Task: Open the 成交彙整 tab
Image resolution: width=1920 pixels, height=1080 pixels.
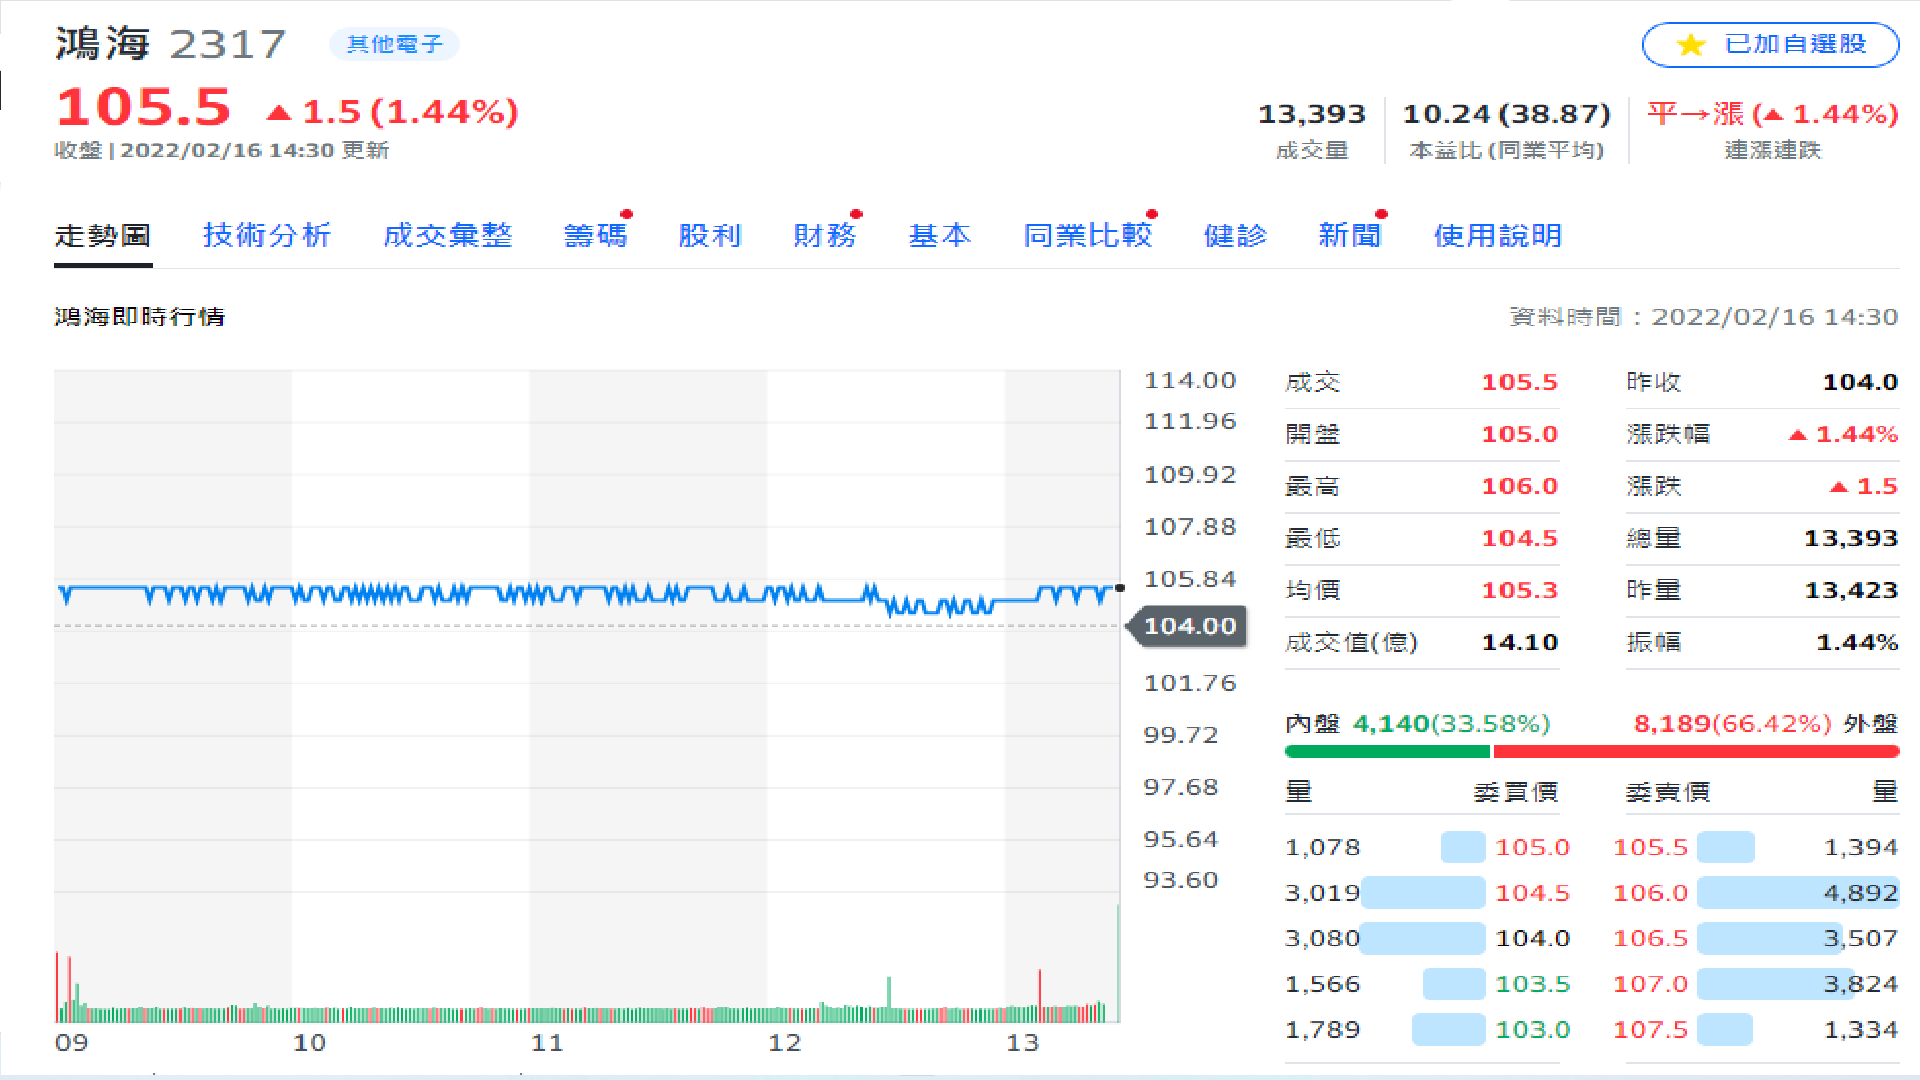Action: [x=448, y=236]
